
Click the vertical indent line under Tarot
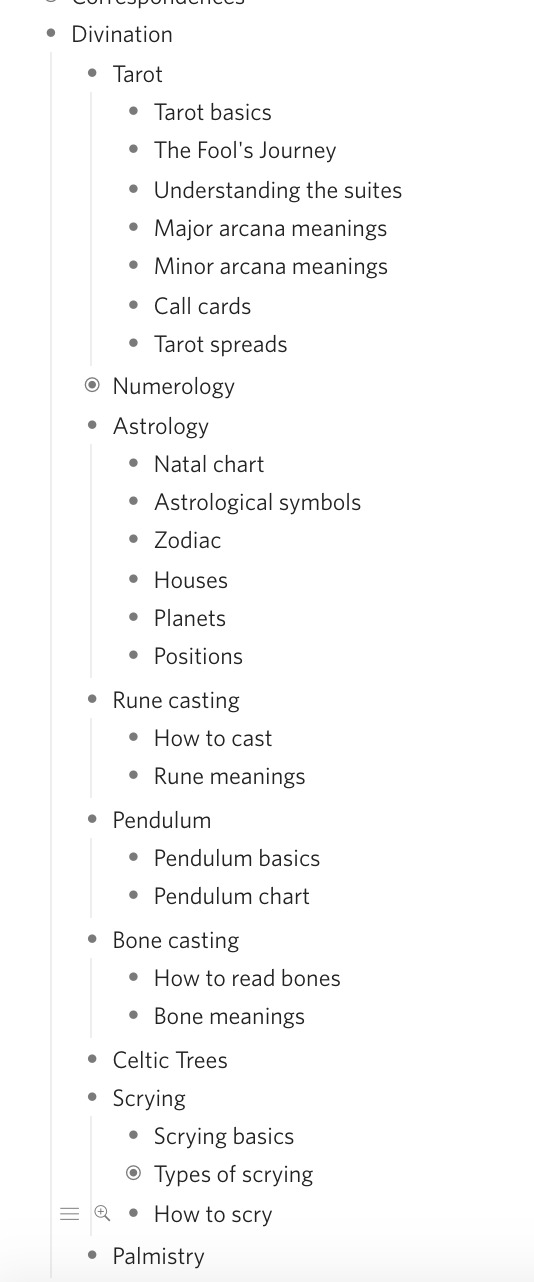click(x=91, y=228)
